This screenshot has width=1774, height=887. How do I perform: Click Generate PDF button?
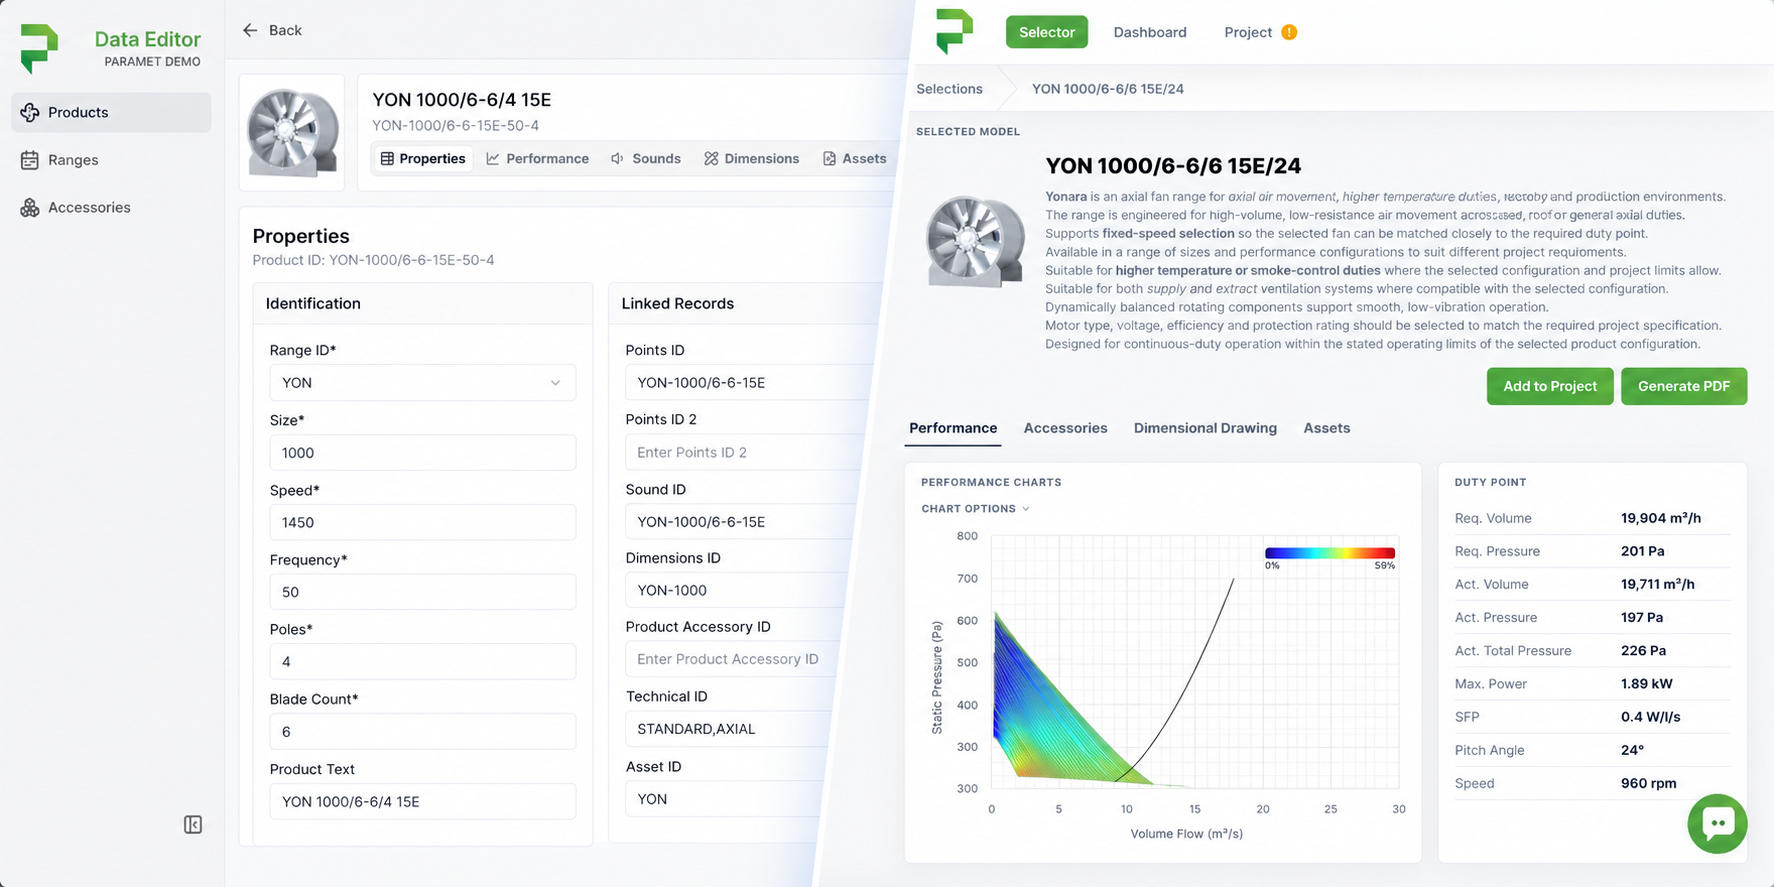[x=1684, y=386]
